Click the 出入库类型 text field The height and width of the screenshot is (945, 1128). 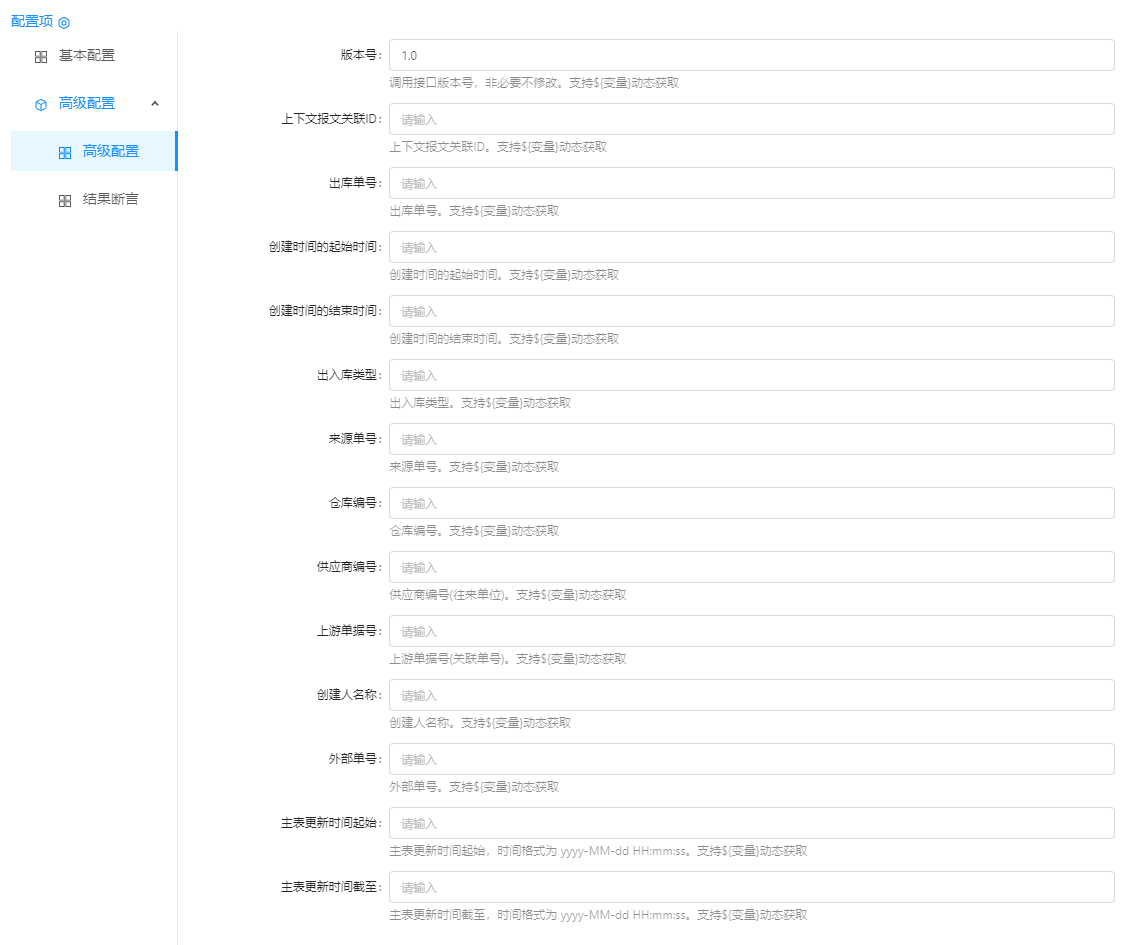(x=751, y=375)
